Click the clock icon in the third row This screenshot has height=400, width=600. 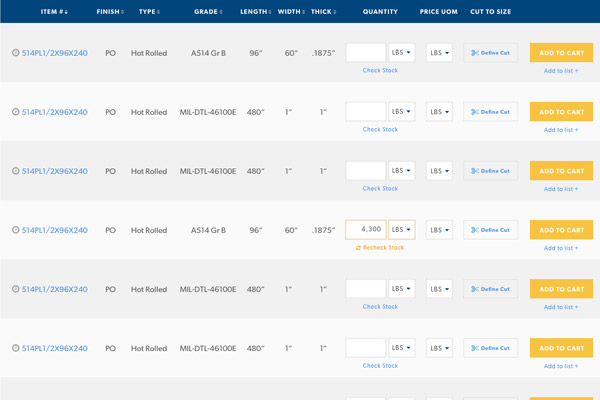point(15,171)
